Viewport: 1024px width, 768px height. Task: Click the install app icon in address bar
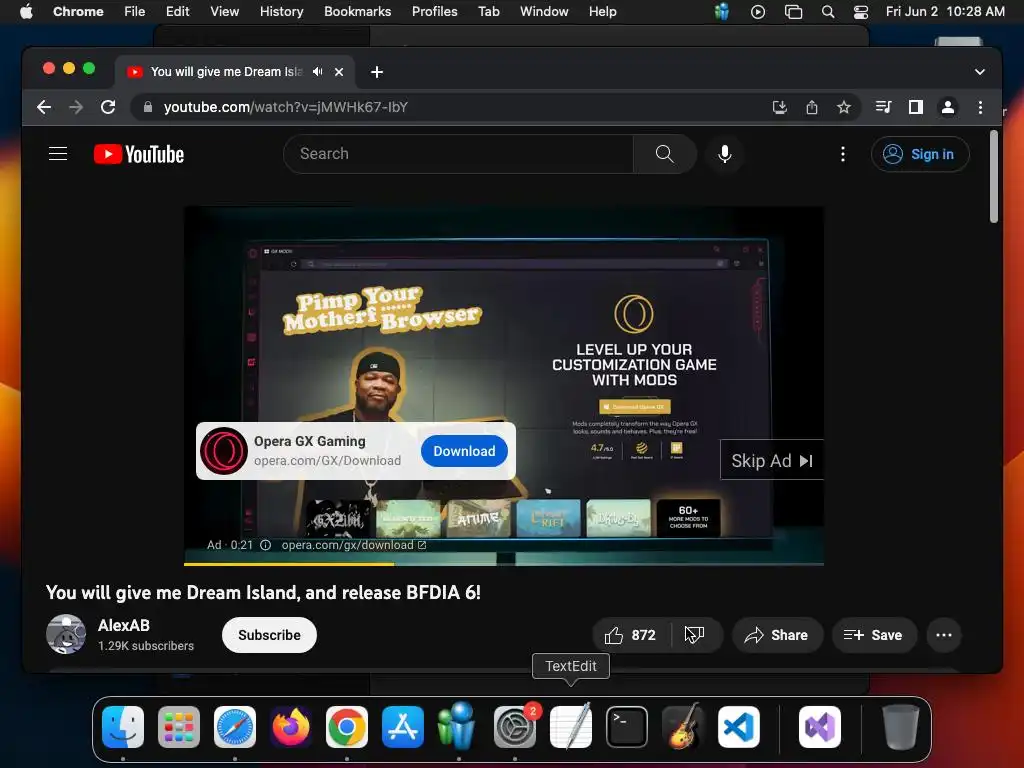(780, 107)
